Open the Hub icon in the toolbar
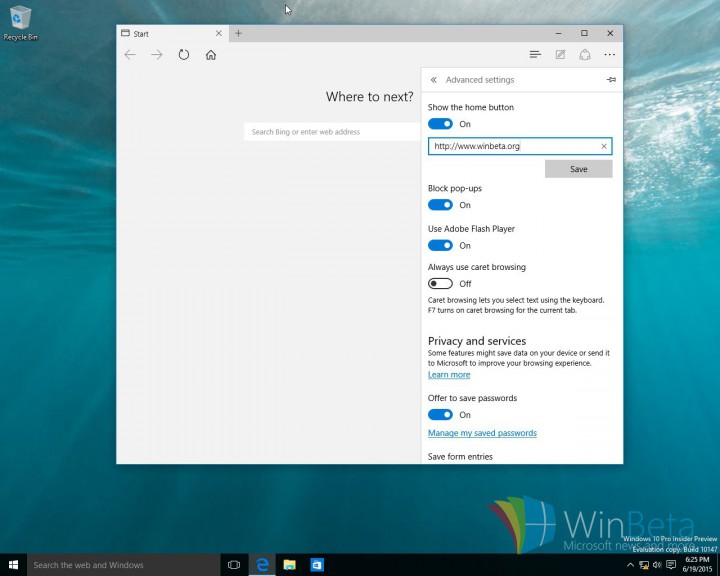Image resolution: width=720 pixels, height=576 pixels. coord(535,55)
